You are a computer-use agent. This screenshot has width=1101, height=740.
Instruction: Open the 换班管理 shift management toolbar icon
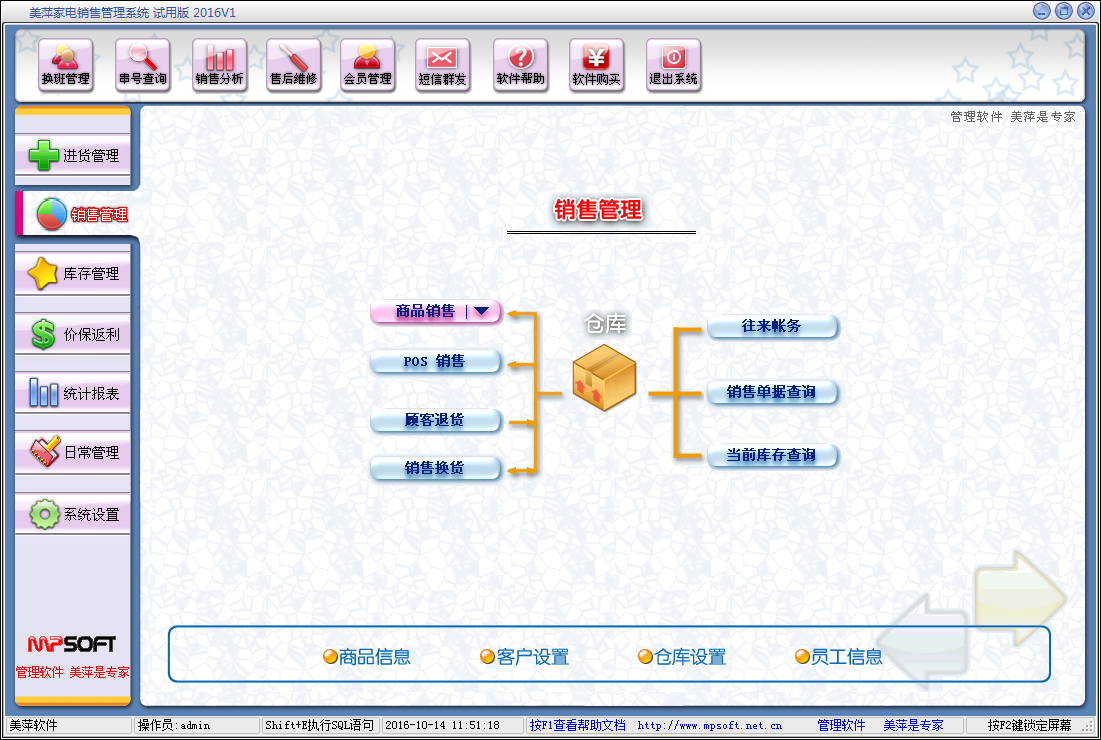tap(66, 65)
